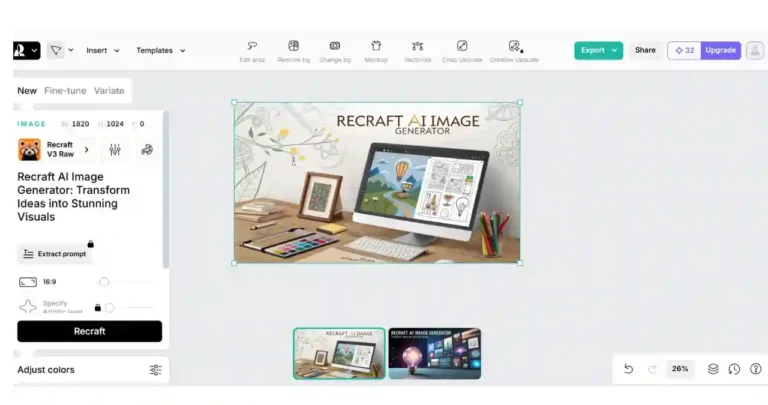Image resolution: width=768 pixels, height=405 pixels.
Task: Switch to the Variate tab
Action: tap(109, 91)
